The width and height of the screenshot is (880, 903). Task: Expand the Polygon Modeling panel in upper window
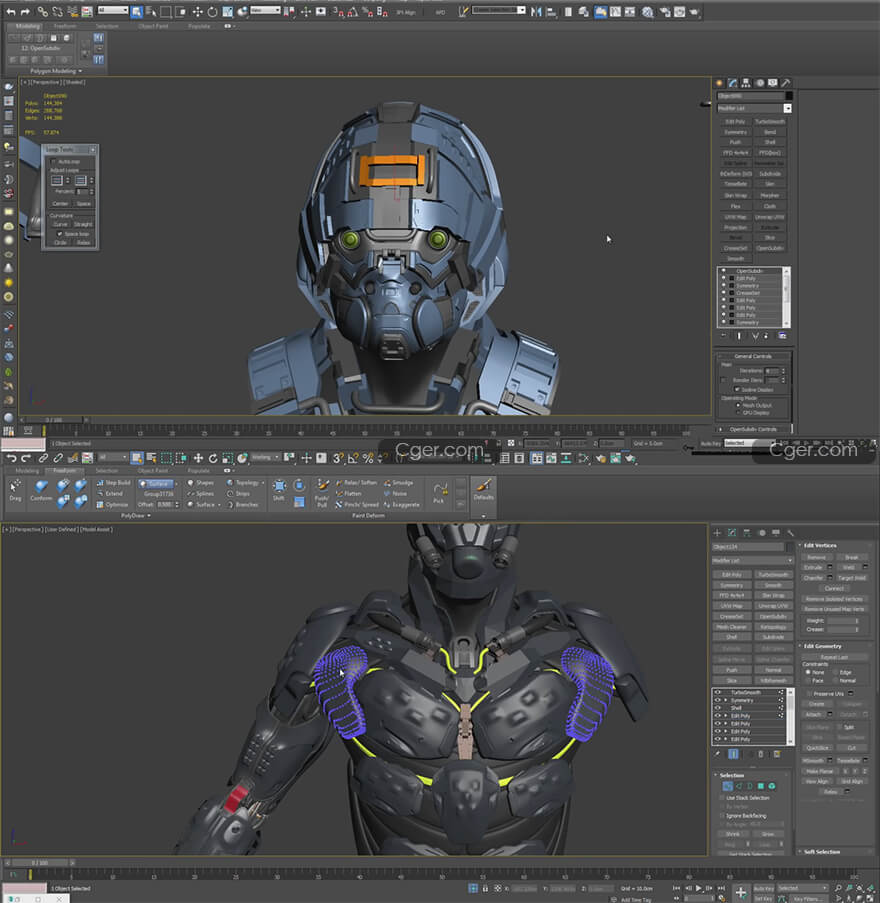[56, 71]
